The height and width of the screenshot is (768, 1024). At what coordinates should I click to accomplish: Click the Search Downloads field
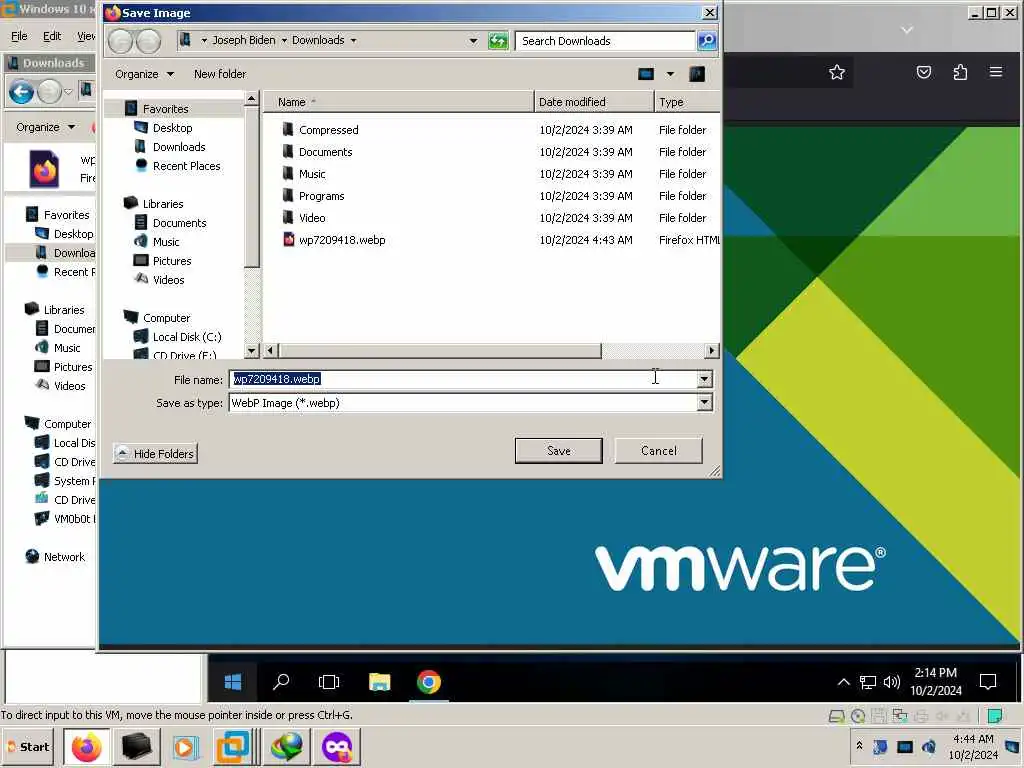pos(605,40)
